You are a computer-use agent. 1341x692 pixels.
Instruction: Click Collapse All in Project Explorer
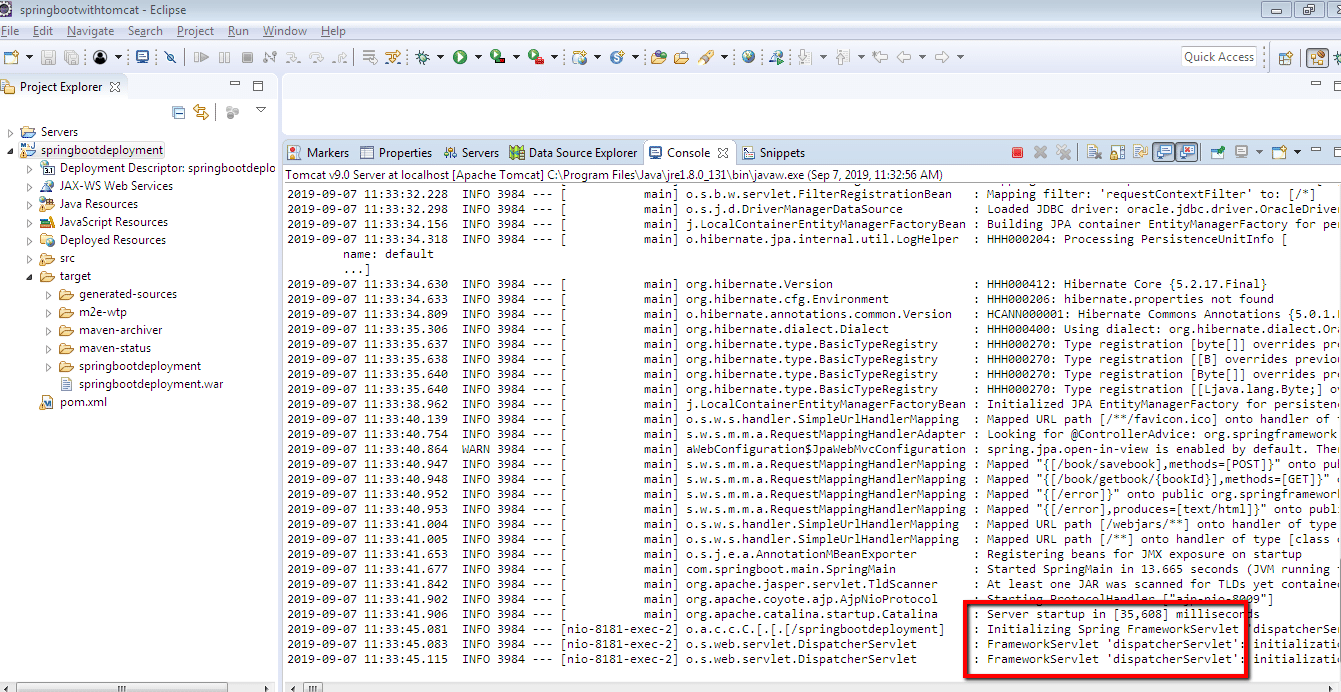[179, 112]
